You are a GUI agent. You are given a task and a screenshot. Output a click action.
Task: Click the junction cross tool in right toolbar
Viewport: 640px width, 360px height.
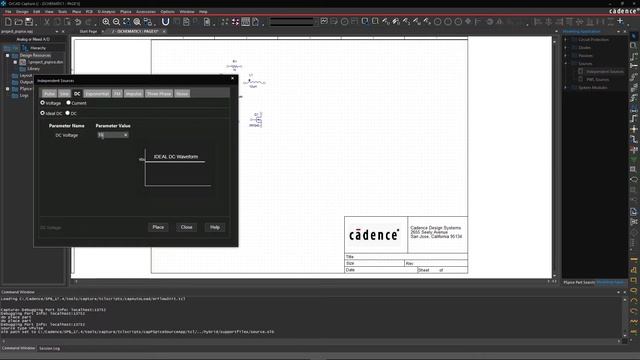point(633,129)
